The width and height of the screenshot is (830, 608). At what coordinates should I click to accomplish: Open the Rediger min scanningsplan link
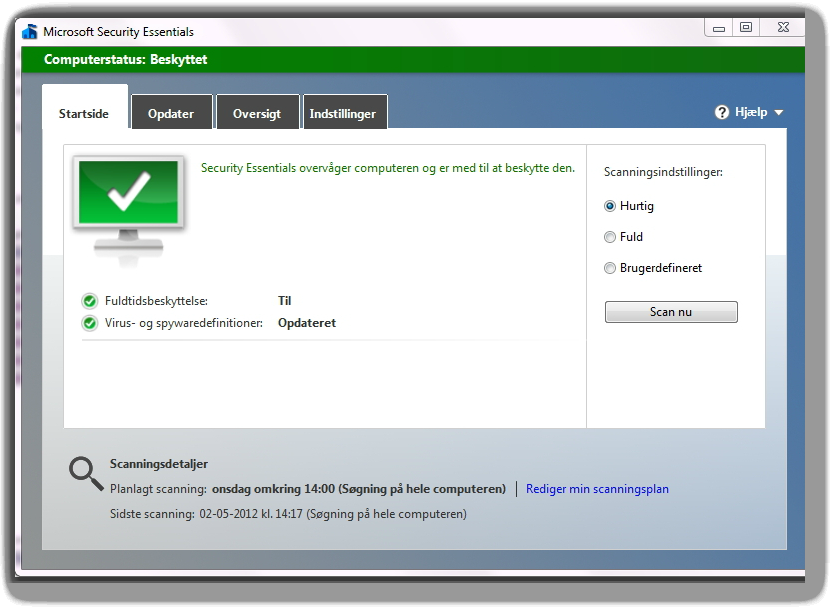pyautogui.click(x=597, y=489)
